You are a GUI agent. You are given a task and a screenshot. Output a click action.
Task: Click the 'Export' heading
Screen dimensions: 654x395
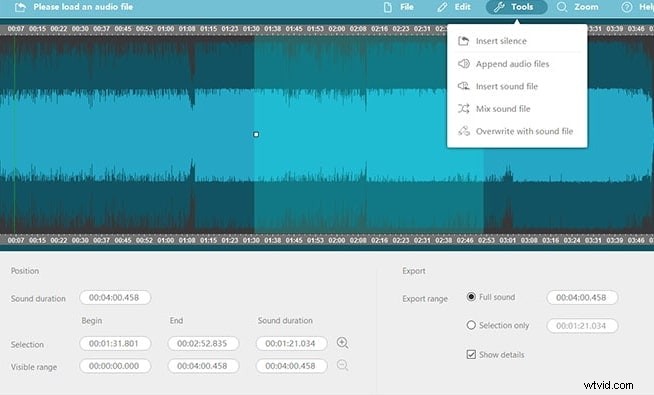pos(414,271)
